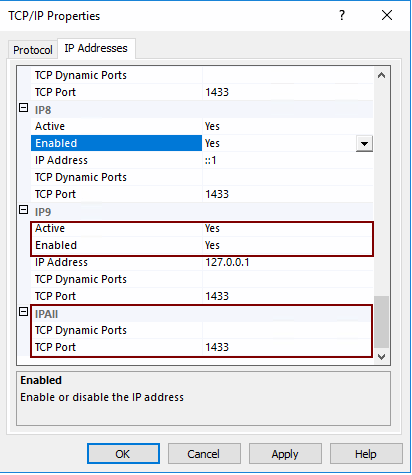Click the IP9 IP Address field 127.0.0.1
Image resolution: width=412 pixels, height=475 pixels.
point(287,262)
